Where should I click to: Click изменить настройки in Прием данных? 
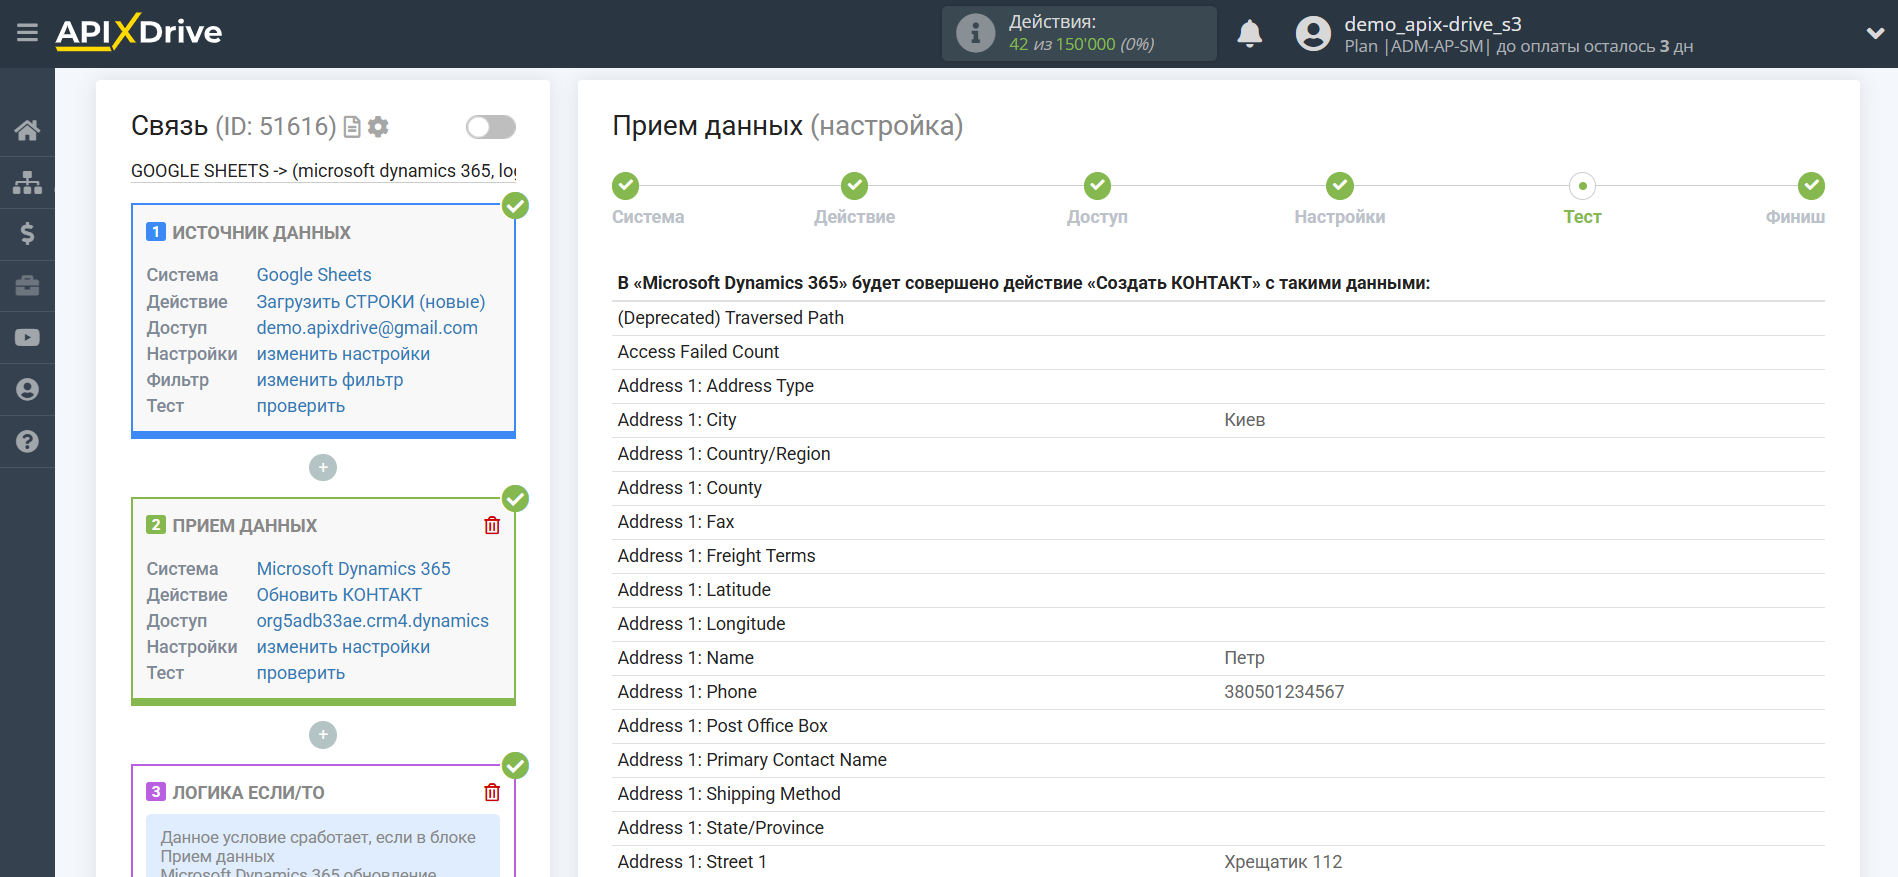coord(343,646)
